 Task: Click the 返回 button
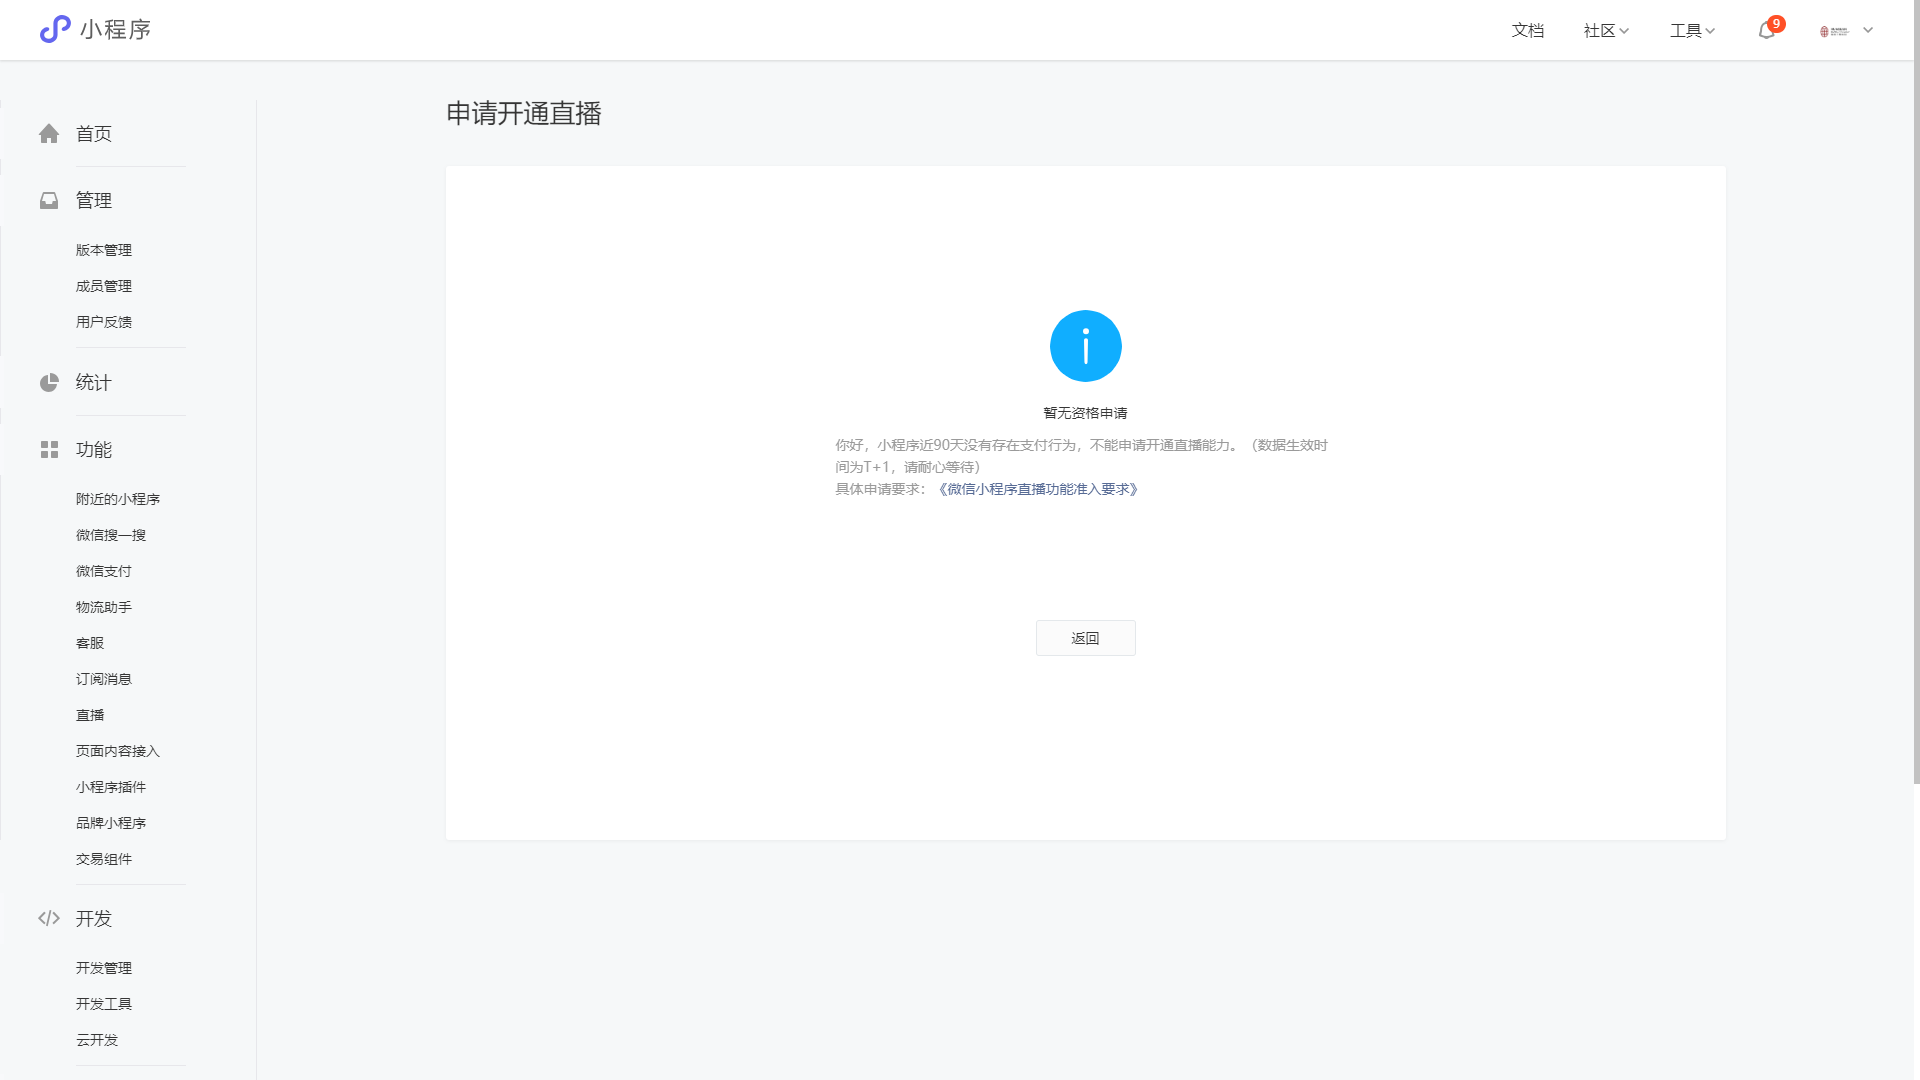coord(1085,638)
